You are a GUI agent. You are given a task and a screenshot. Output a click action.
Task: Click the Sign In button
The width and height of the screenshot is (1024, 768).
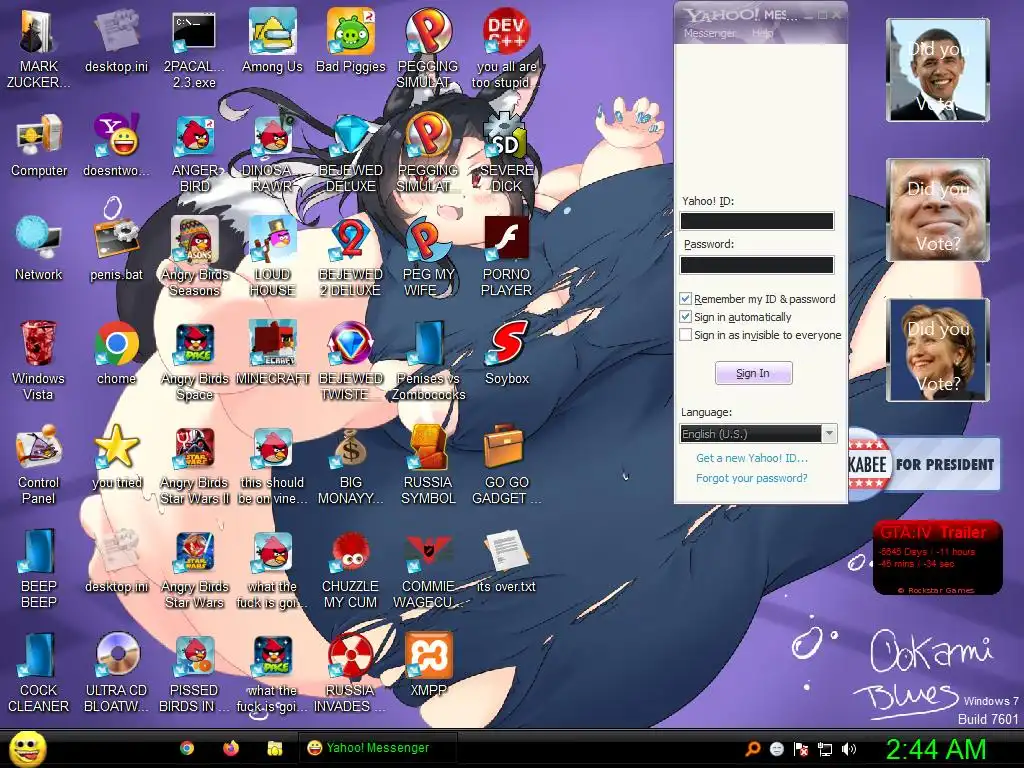pos(754,373)
